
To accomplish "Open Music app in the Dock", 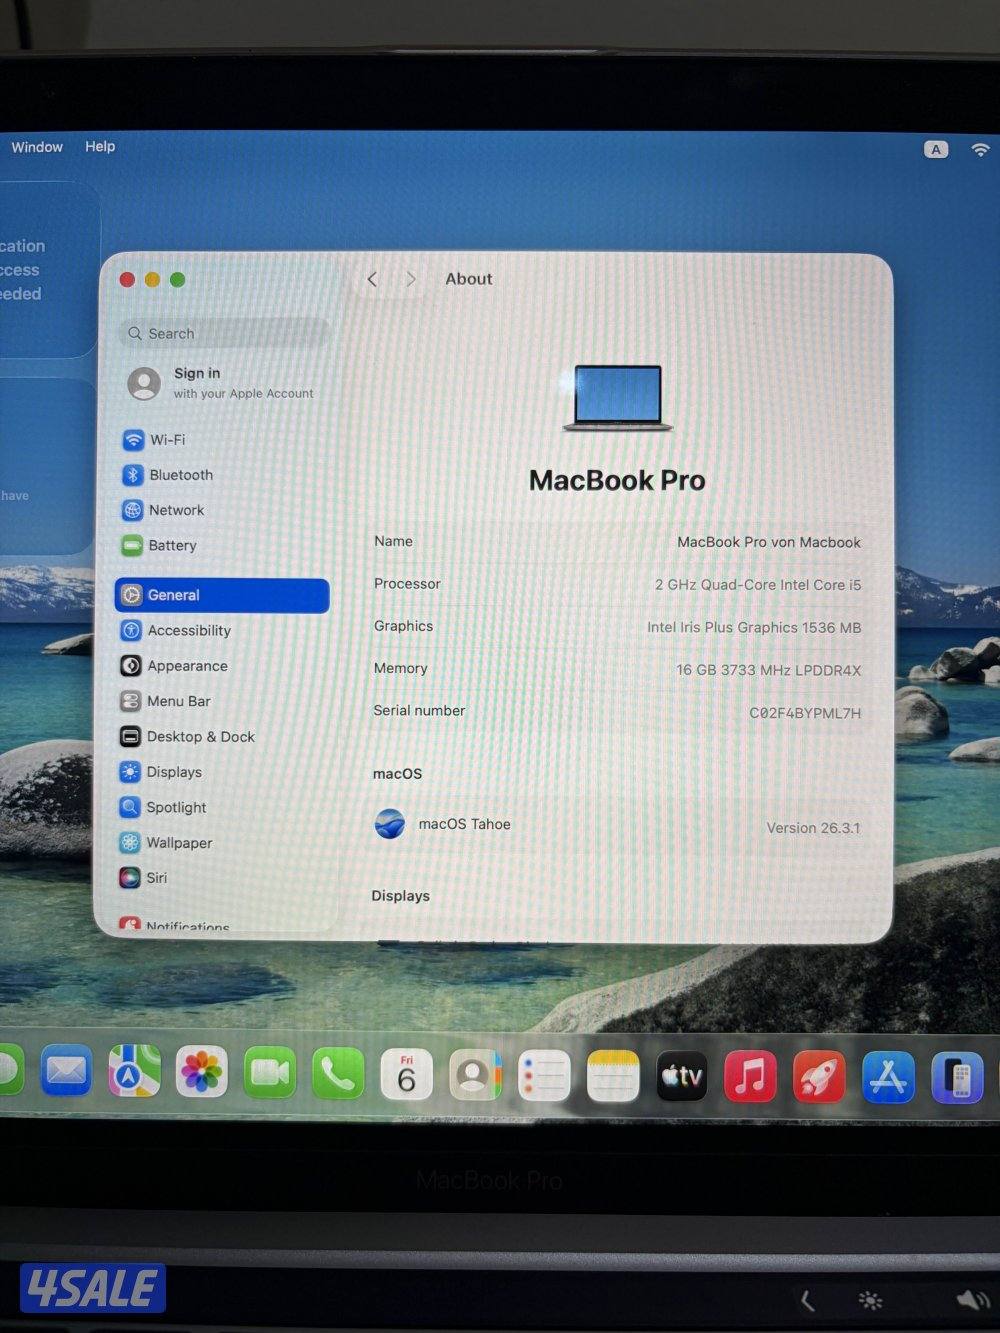I will (749, 1077).
